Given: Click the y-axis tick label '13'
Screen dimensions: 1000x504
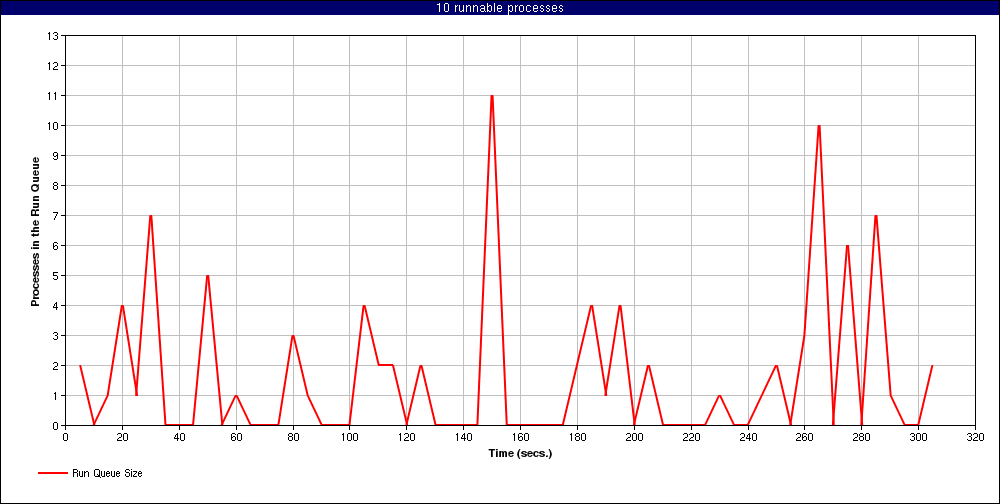Looking at the screenshot, I should (53, 36).
